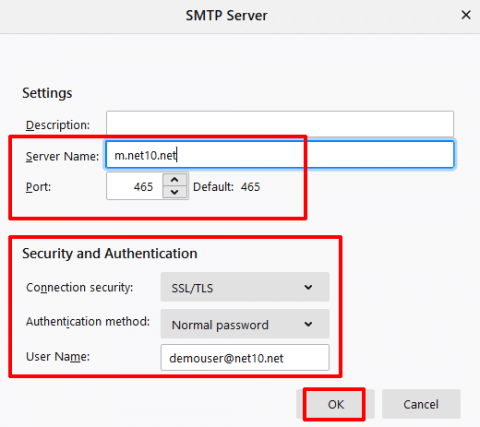Click inside the Port number box
The height and width of the screenshot is (427, 480).
coord(135,186)
